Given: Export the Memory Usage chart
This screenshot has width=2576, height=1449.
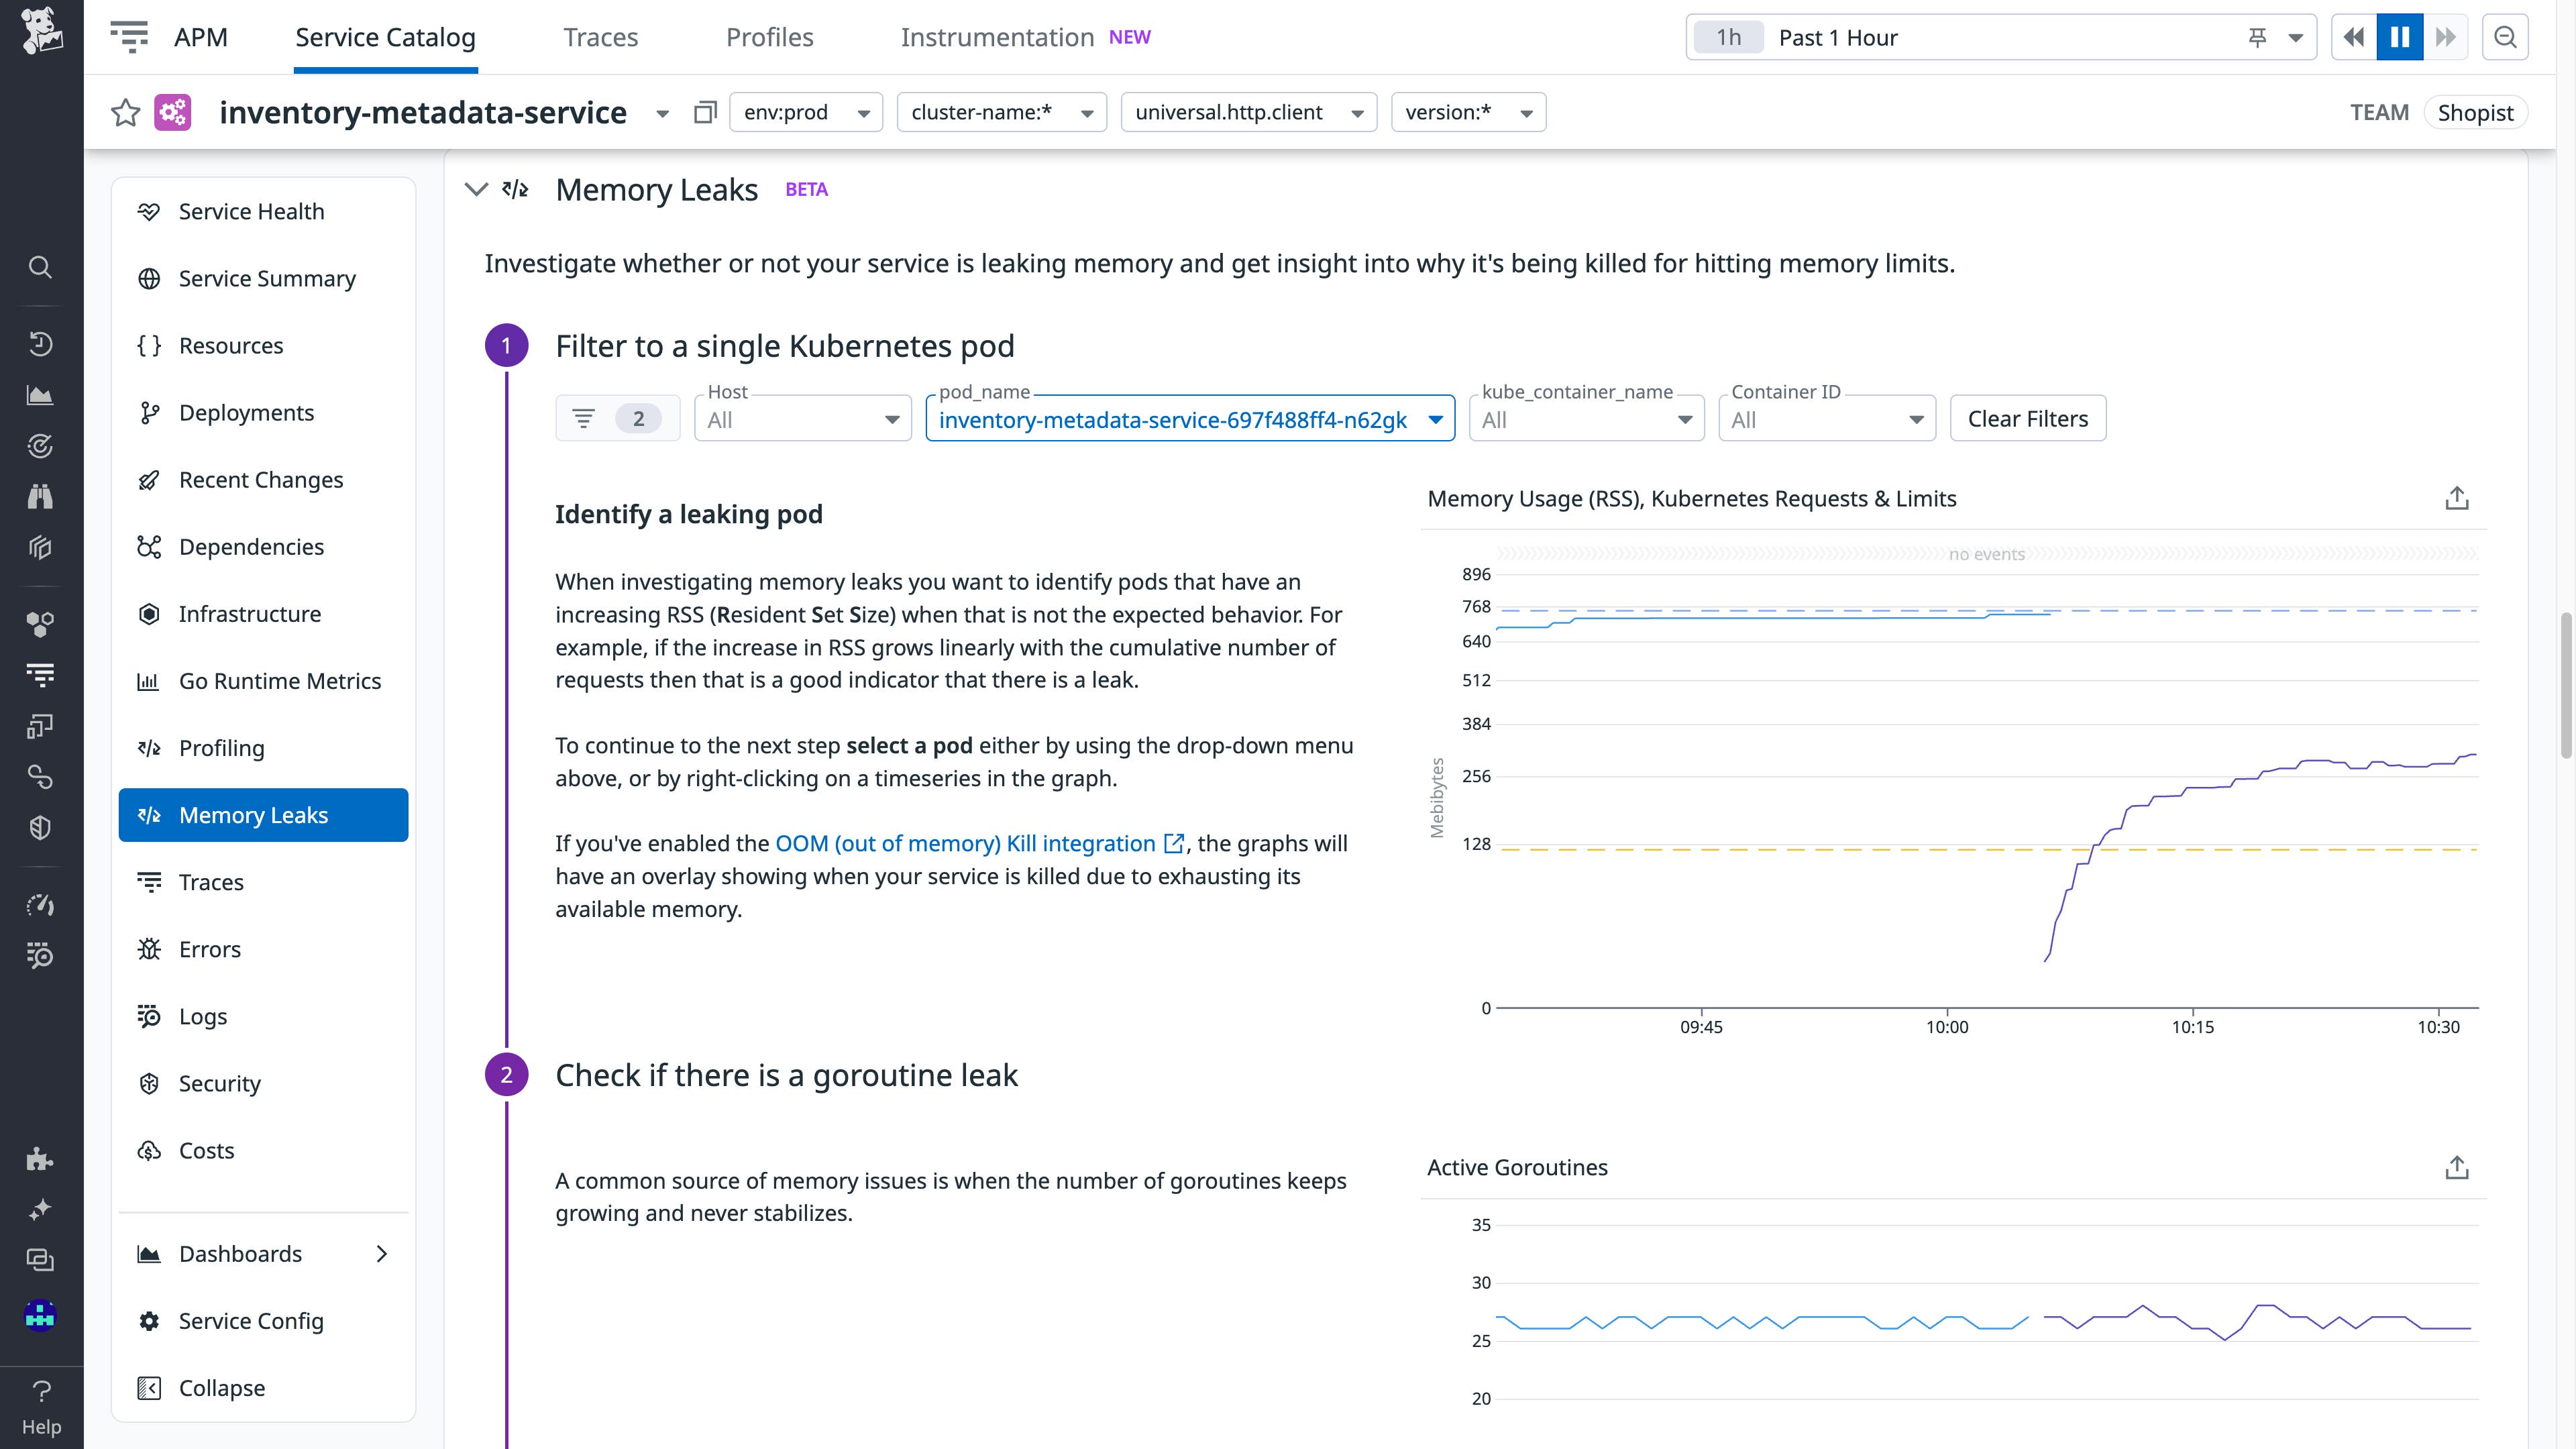Looking at the screenshot, I should [x=2458, y=497].
